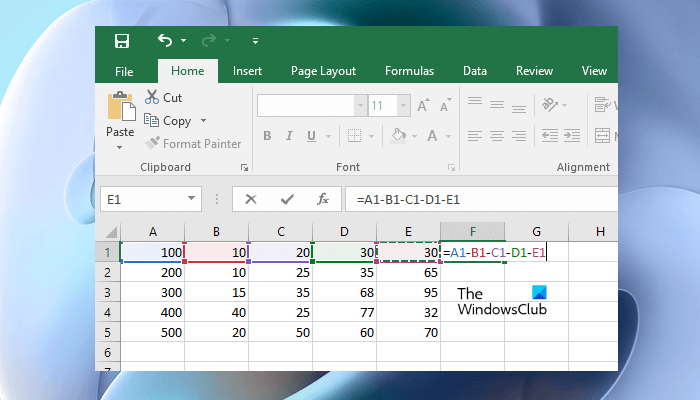The image size is (700, 400).
Task: Click the Paste clipboard icon
Action: point(121,107)
